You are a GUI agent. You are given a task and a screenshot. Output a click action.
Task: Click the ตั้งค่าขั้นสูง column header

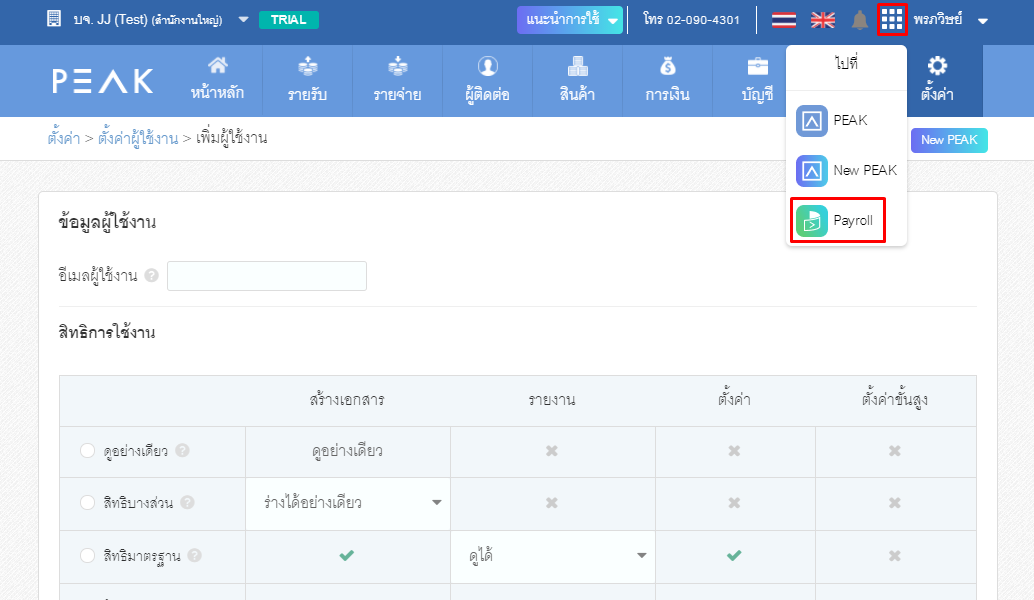click(895, 400)
